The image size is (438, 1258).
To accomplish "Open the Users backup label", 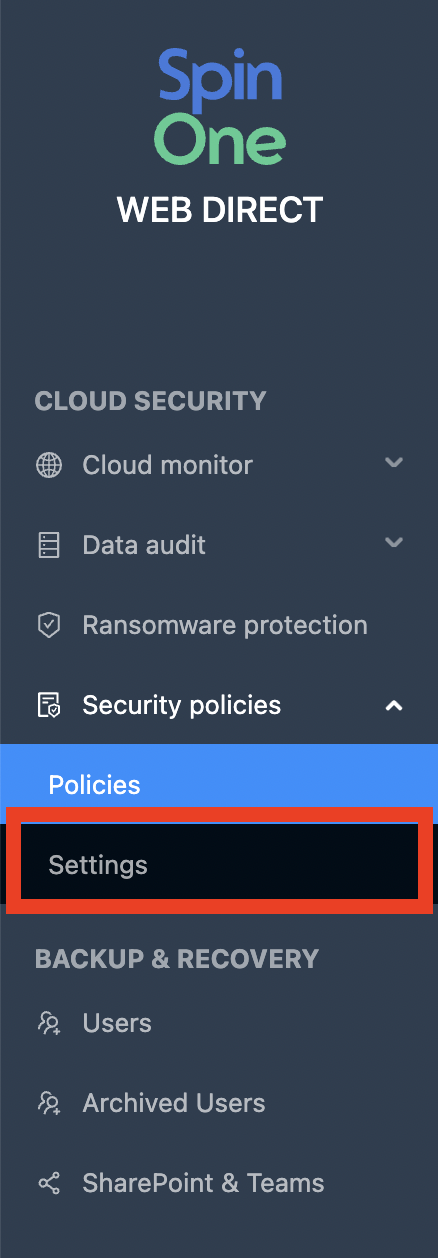I will (x=117, y=1023).
